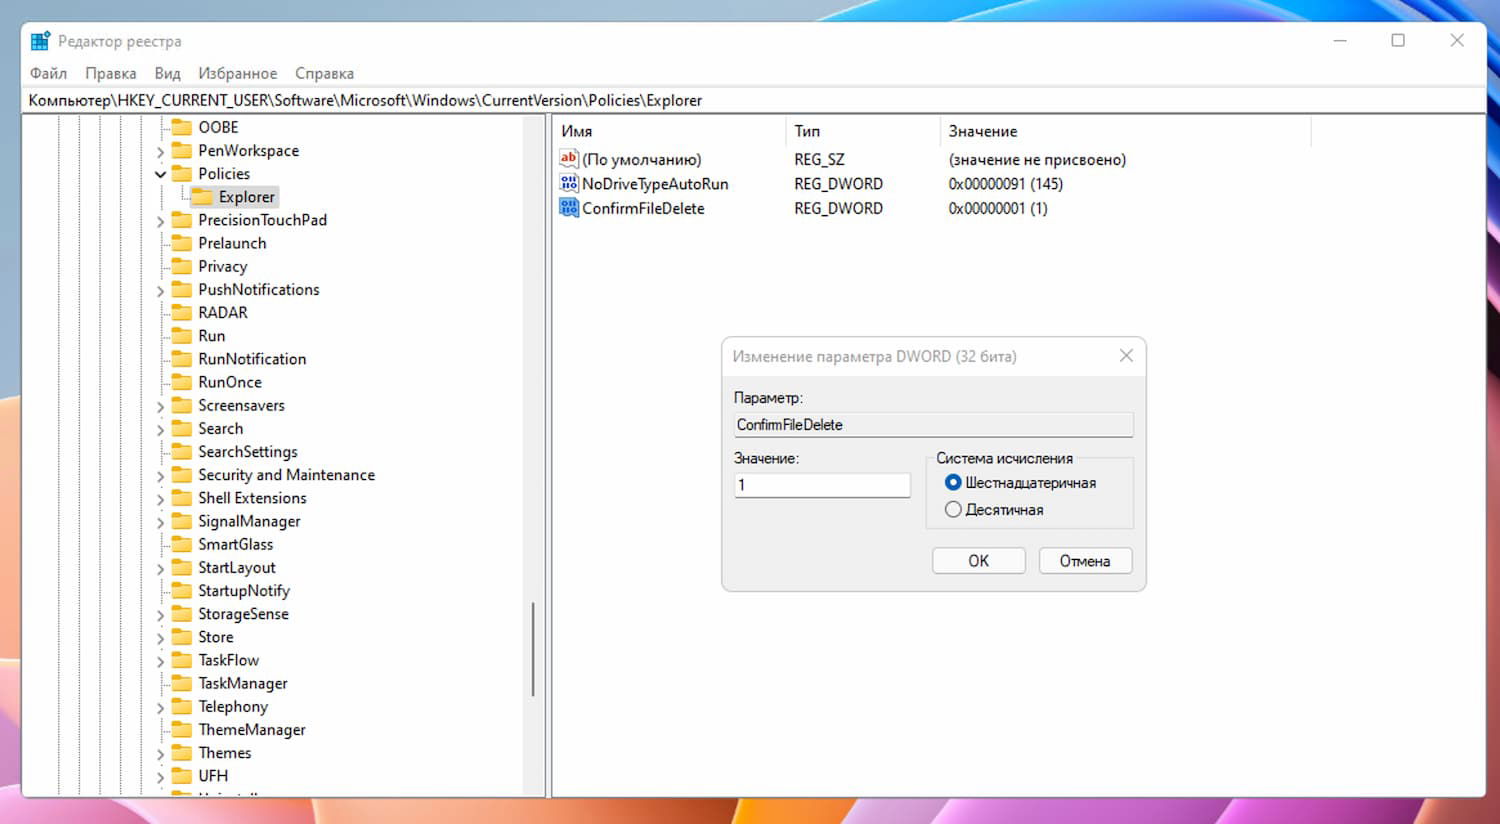This screenshot has height=824, width=1500.
Task: Click the StartupNotify folder icon
Action: tap(181, 591)
